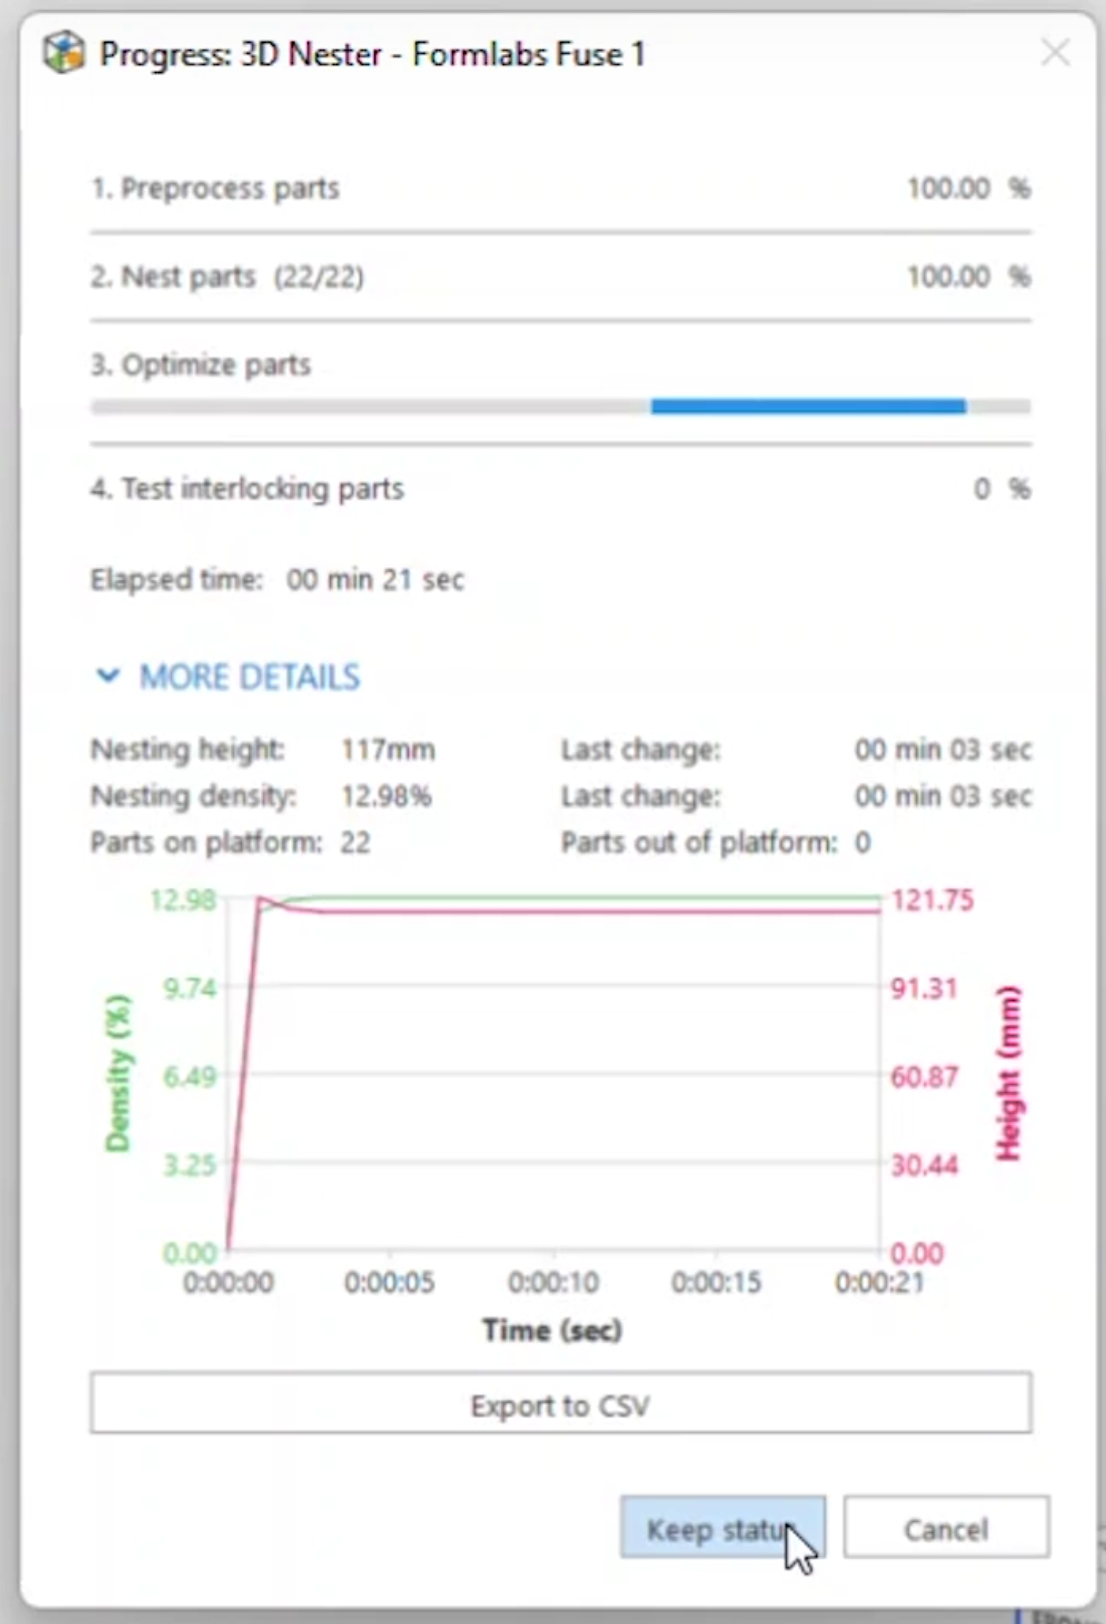
Task: Close the Progress dialog with the X
Action: click(1055, 52)
